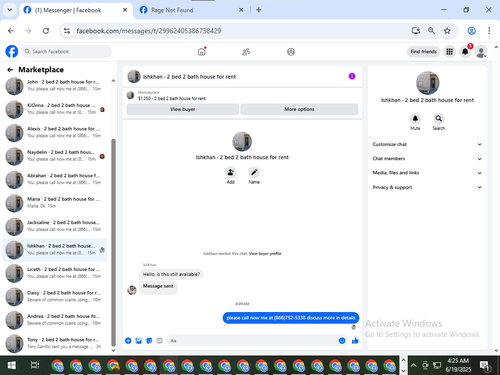Open the Alexis conversation
The width and height of the screenshot is (500, 375).
coord(55,132)
